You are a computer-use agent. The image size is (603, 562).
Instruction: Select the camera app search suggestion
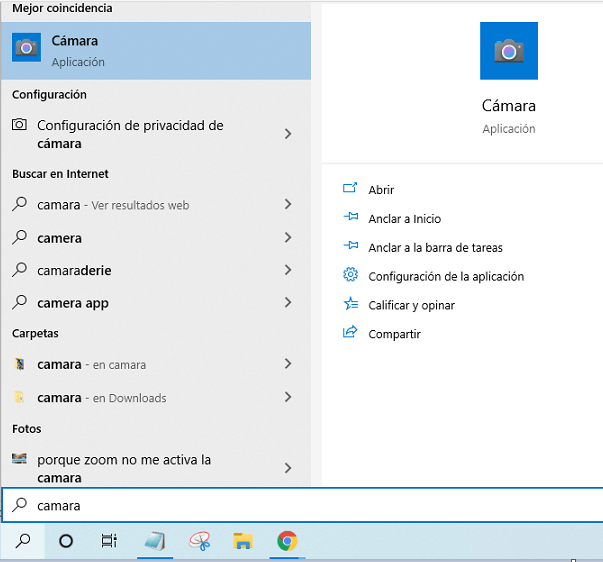pos(156,303)
